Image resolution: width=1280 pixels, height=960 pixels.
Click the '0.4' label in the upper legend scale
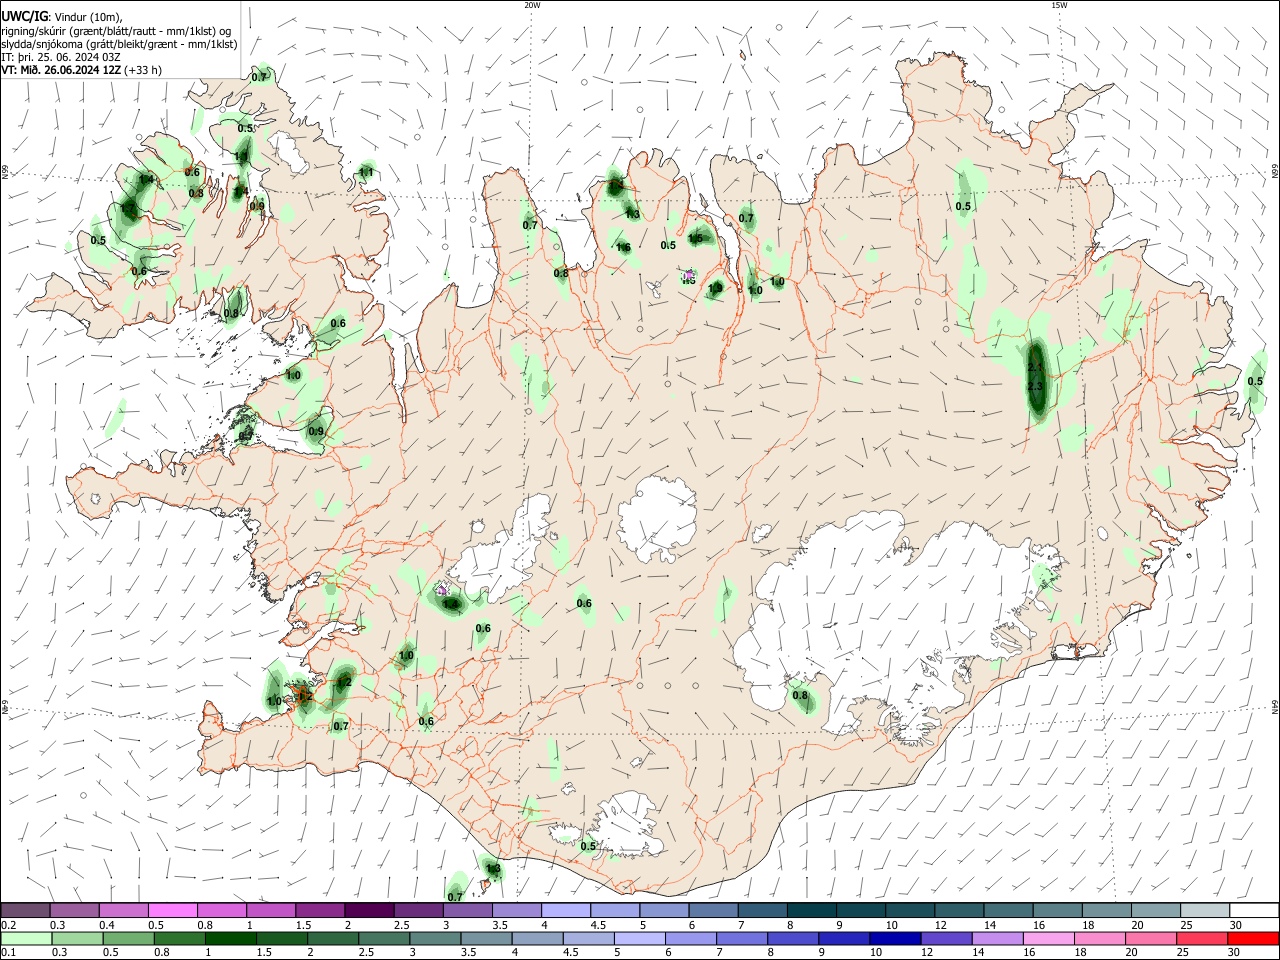point(107,925)
